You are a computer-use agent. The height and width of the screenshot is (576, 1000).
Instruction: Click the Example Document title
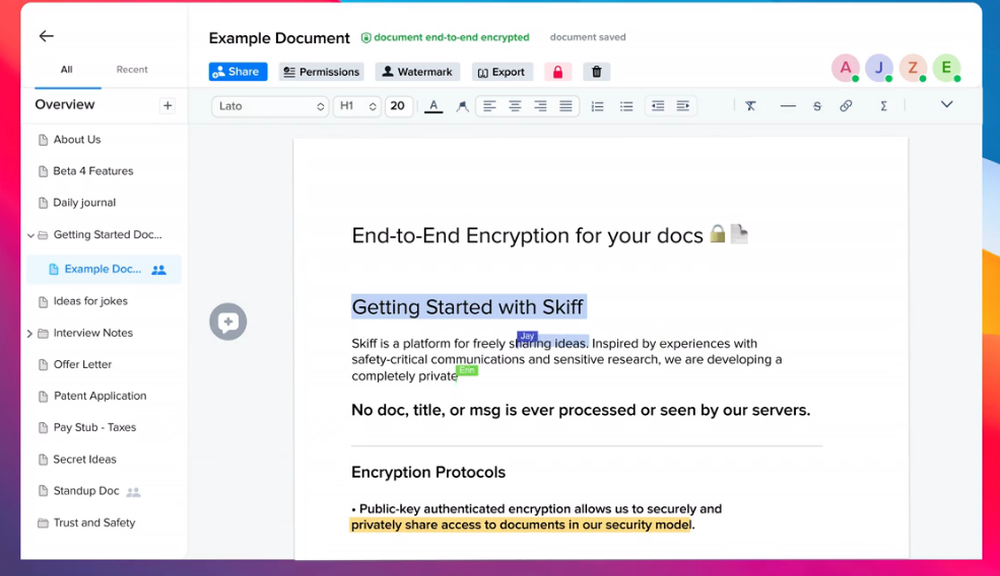(x=279, y=38)
